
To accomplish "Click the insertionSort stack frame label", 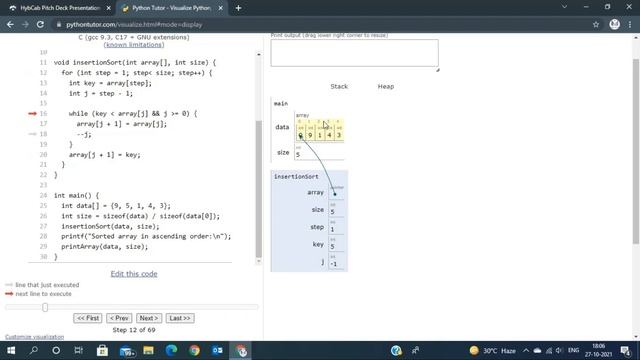I will click(x=296, y=176).
